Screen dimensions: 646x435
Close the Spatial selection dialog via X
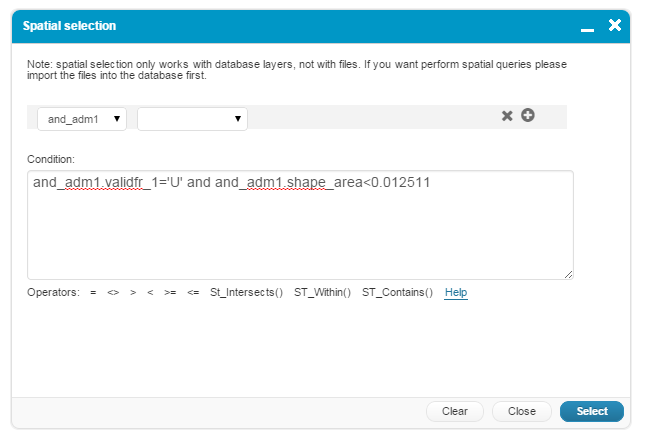[x=615, y=25]
